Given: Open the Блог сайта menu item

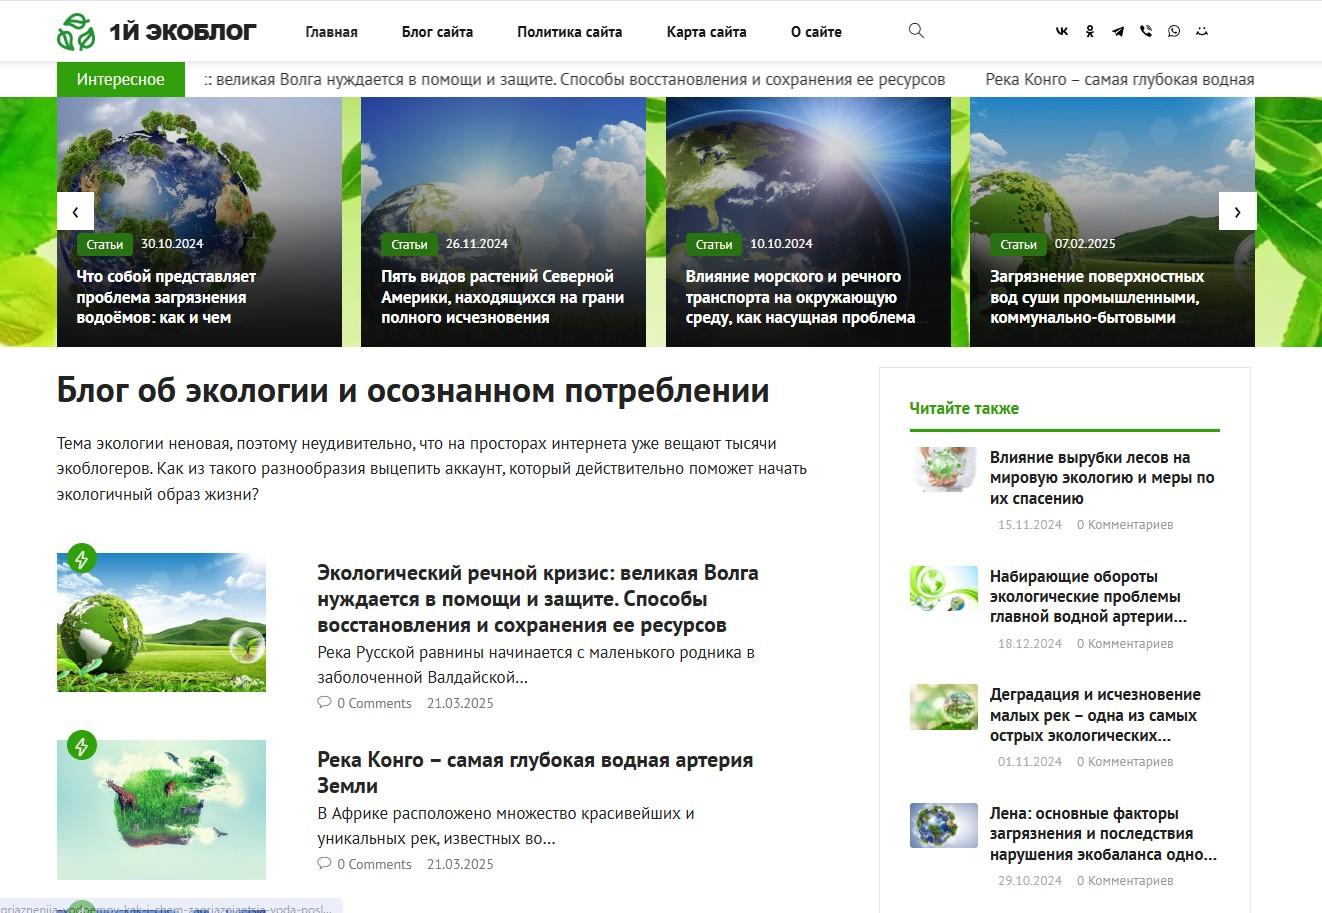Looking at the screenshot, I should pos(437,32).
